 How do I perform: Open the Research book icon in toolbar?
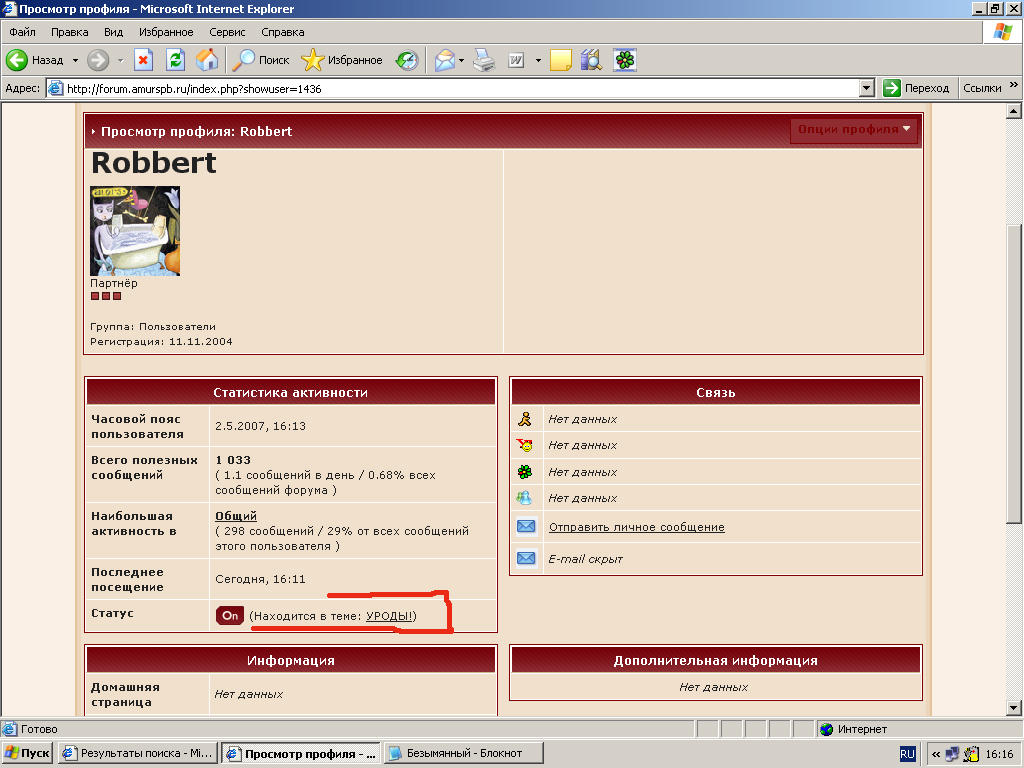(591, 60)
